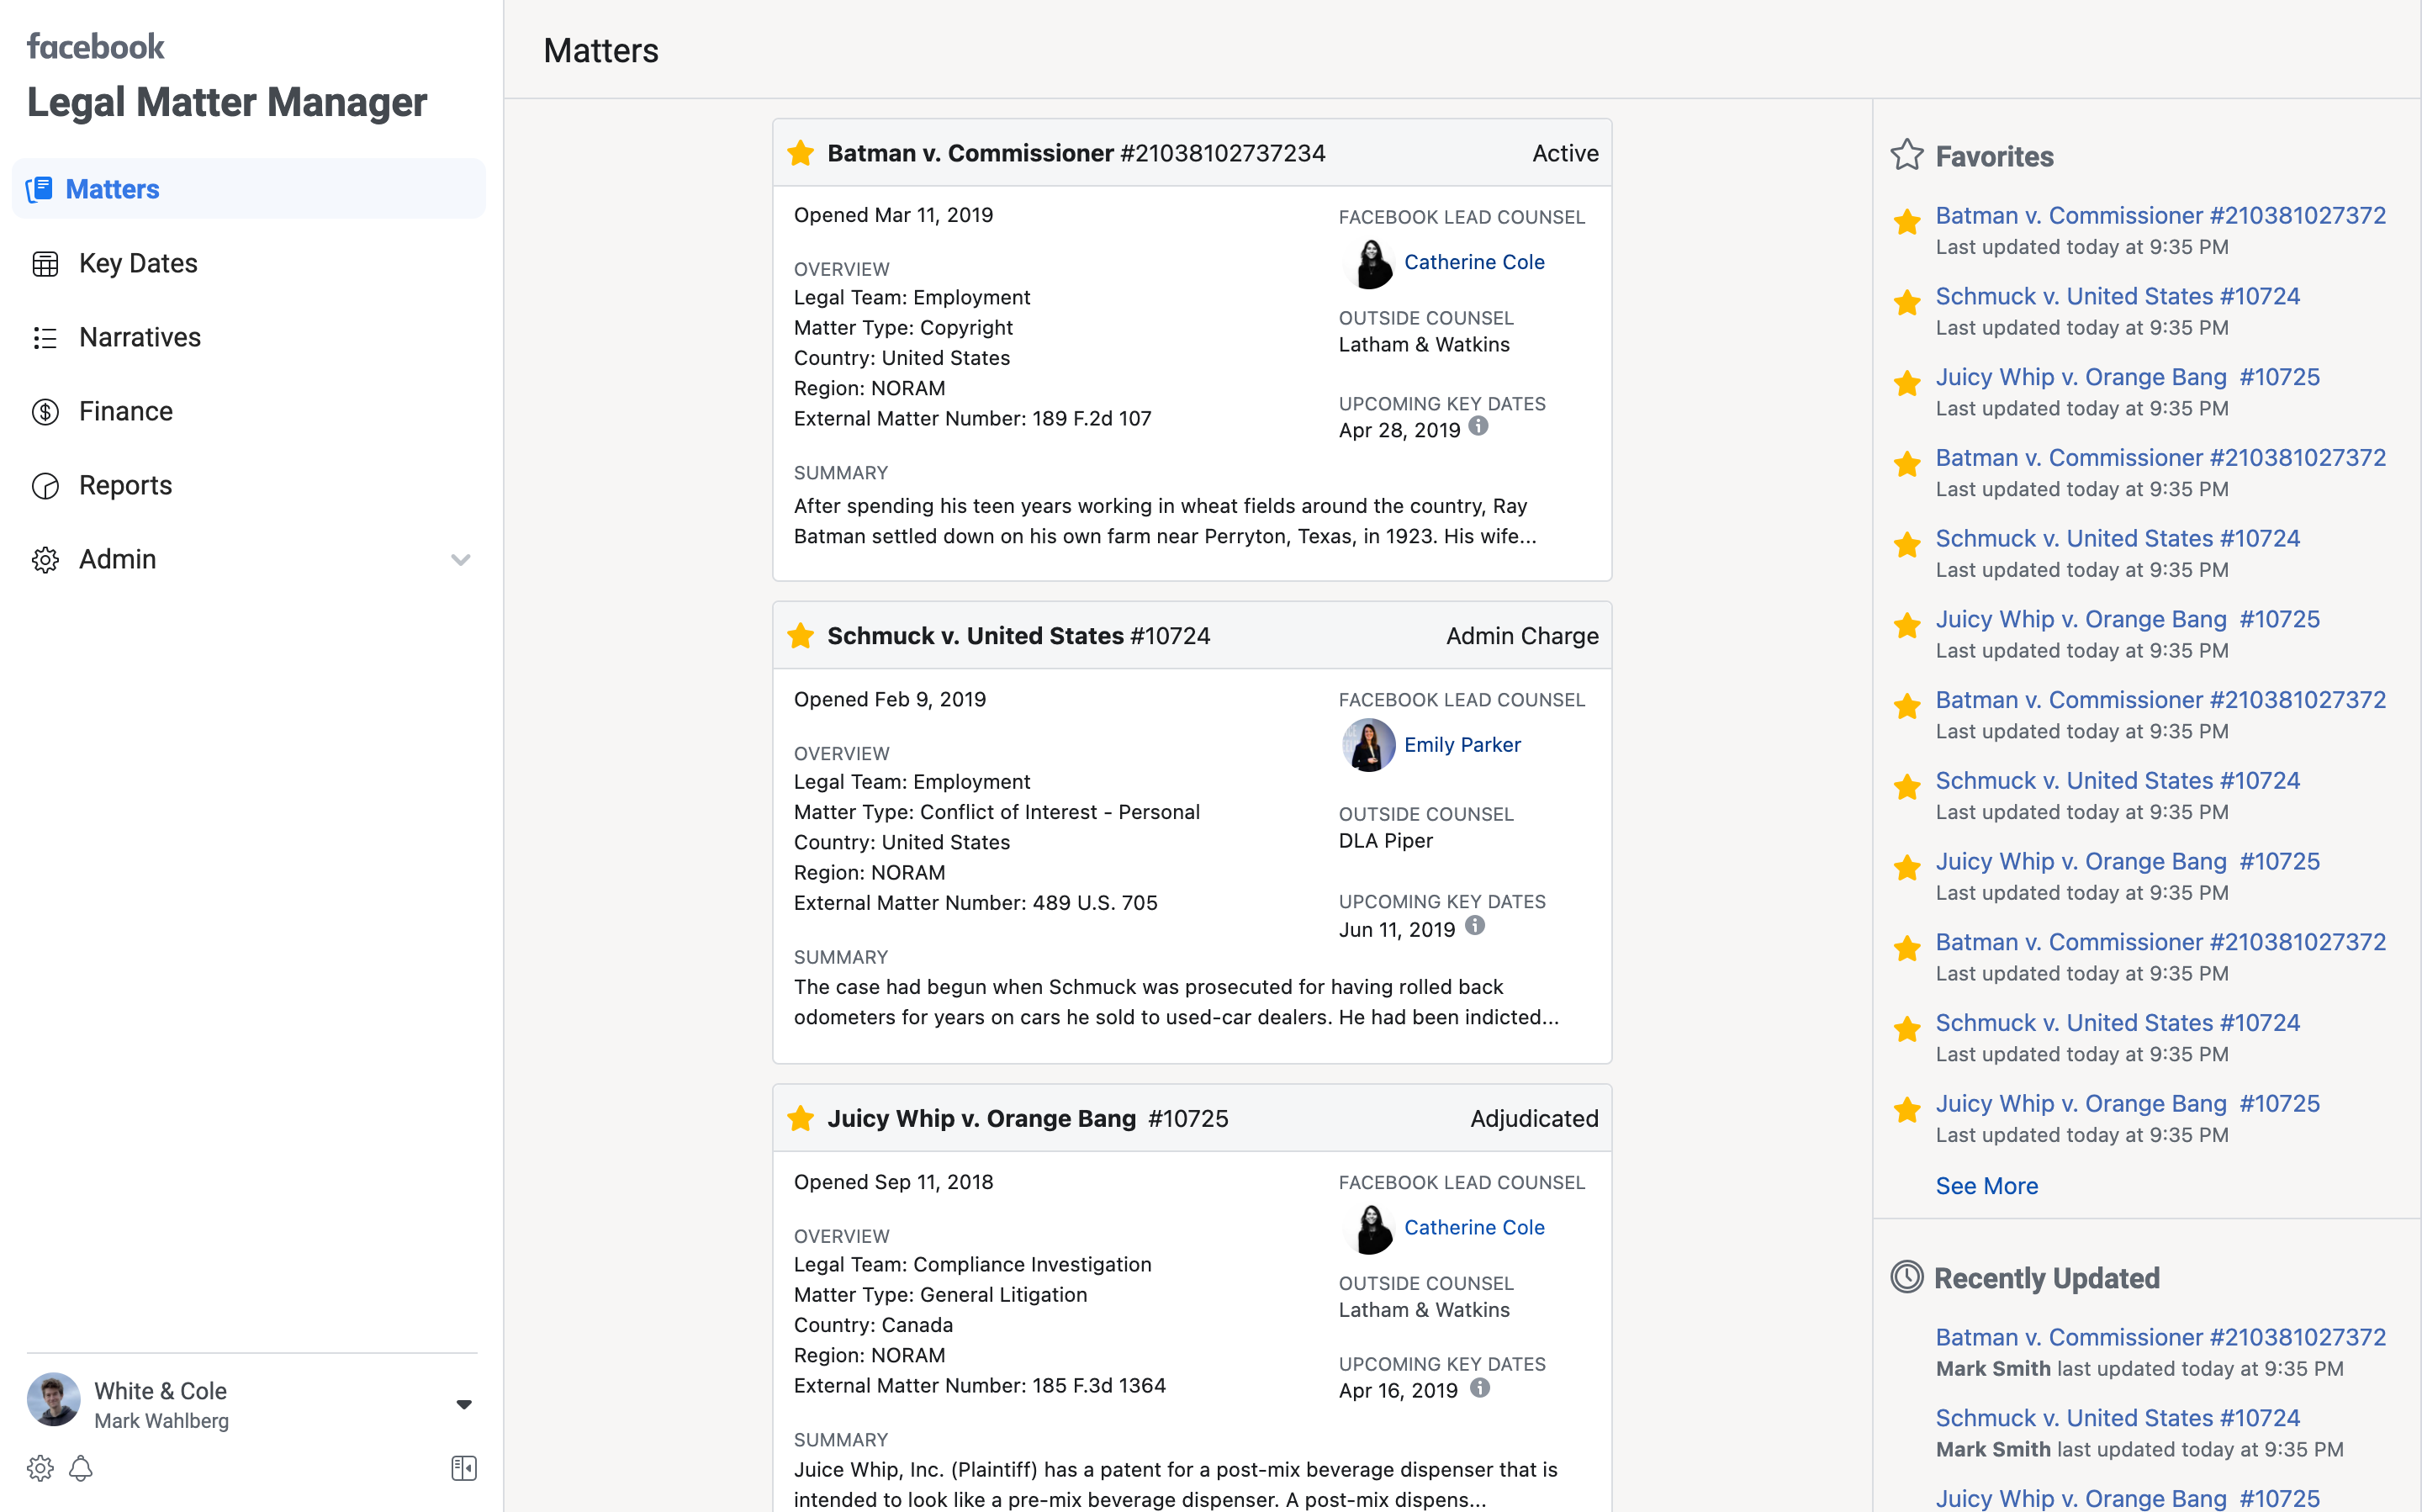Viewport: 2422px width, 1512px height.
Task: Click the settings gear icon at sidebar bottom
Action: 40,1468
